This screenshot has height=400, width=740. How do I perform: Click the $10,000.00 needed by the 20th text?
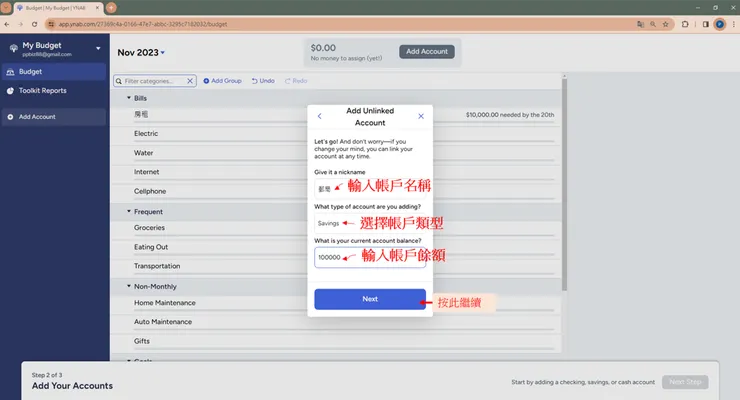click(x=510, y=115)
